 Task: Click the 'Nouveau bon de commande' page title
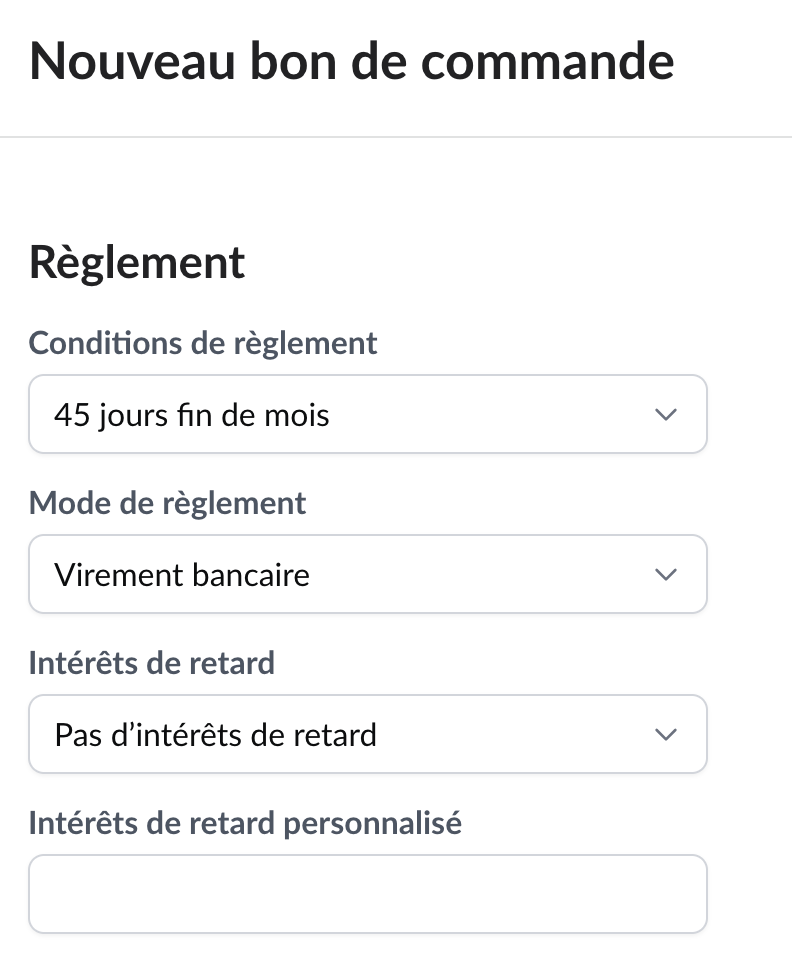[x=352, y=60]
